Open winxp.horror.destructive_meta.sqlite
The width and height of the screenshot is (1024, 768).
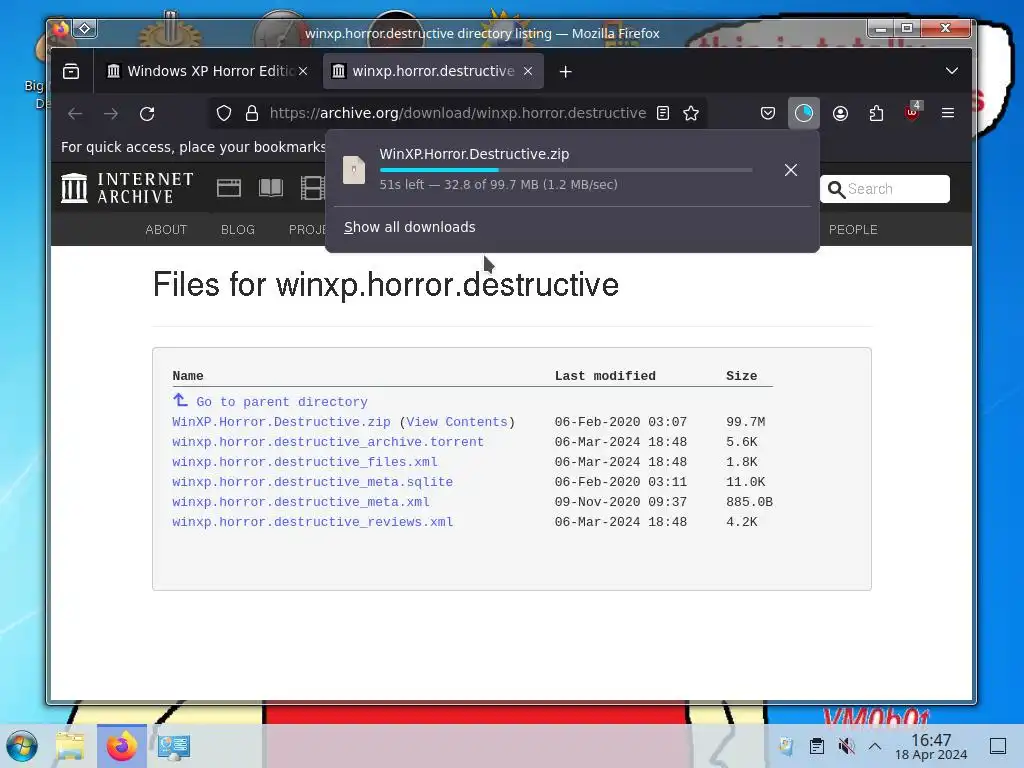(312, 482)
